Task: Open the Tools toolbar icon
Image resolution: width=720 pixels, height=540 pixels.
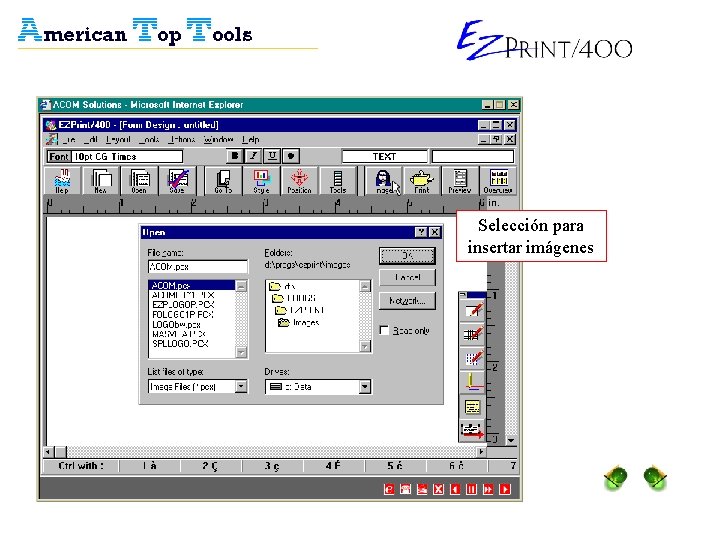Action: point(338,181)
